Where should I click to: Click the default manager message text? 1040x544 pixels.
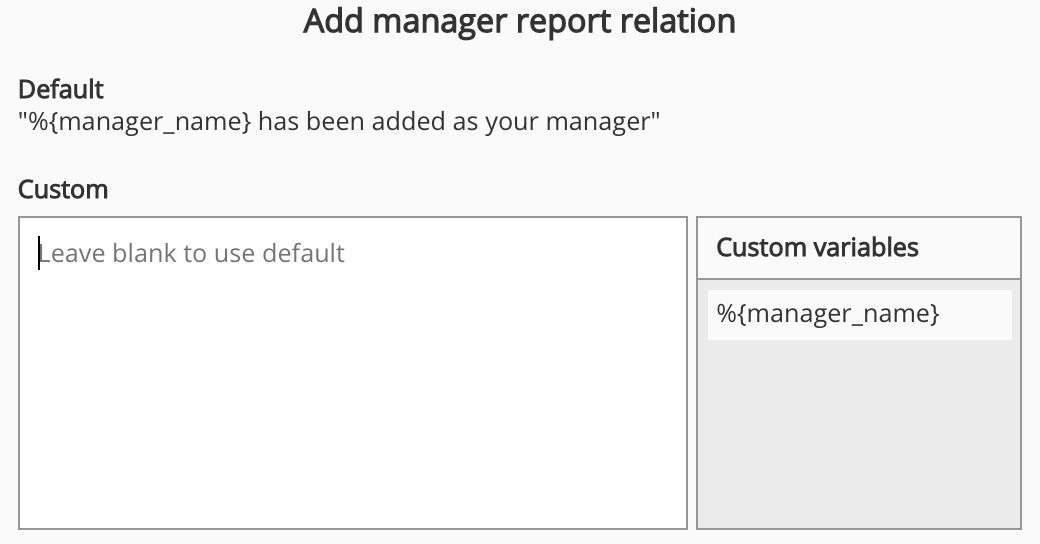point(339,122)
